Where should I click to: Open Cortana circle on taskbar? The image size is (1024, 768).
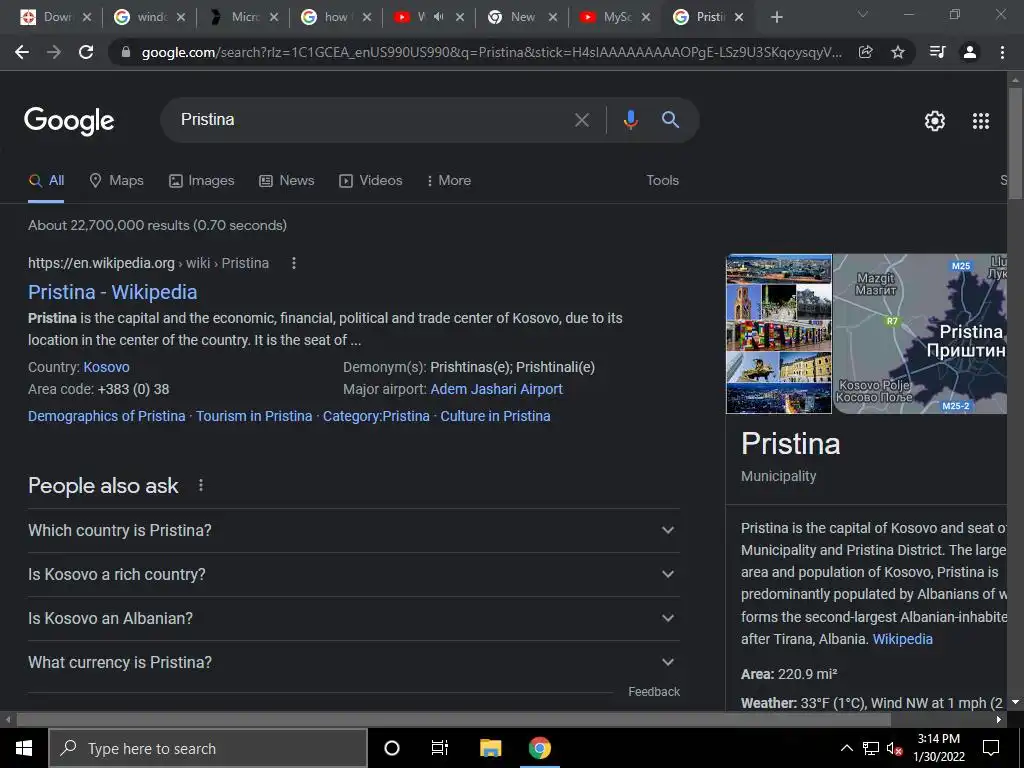(x=392, y=748)
